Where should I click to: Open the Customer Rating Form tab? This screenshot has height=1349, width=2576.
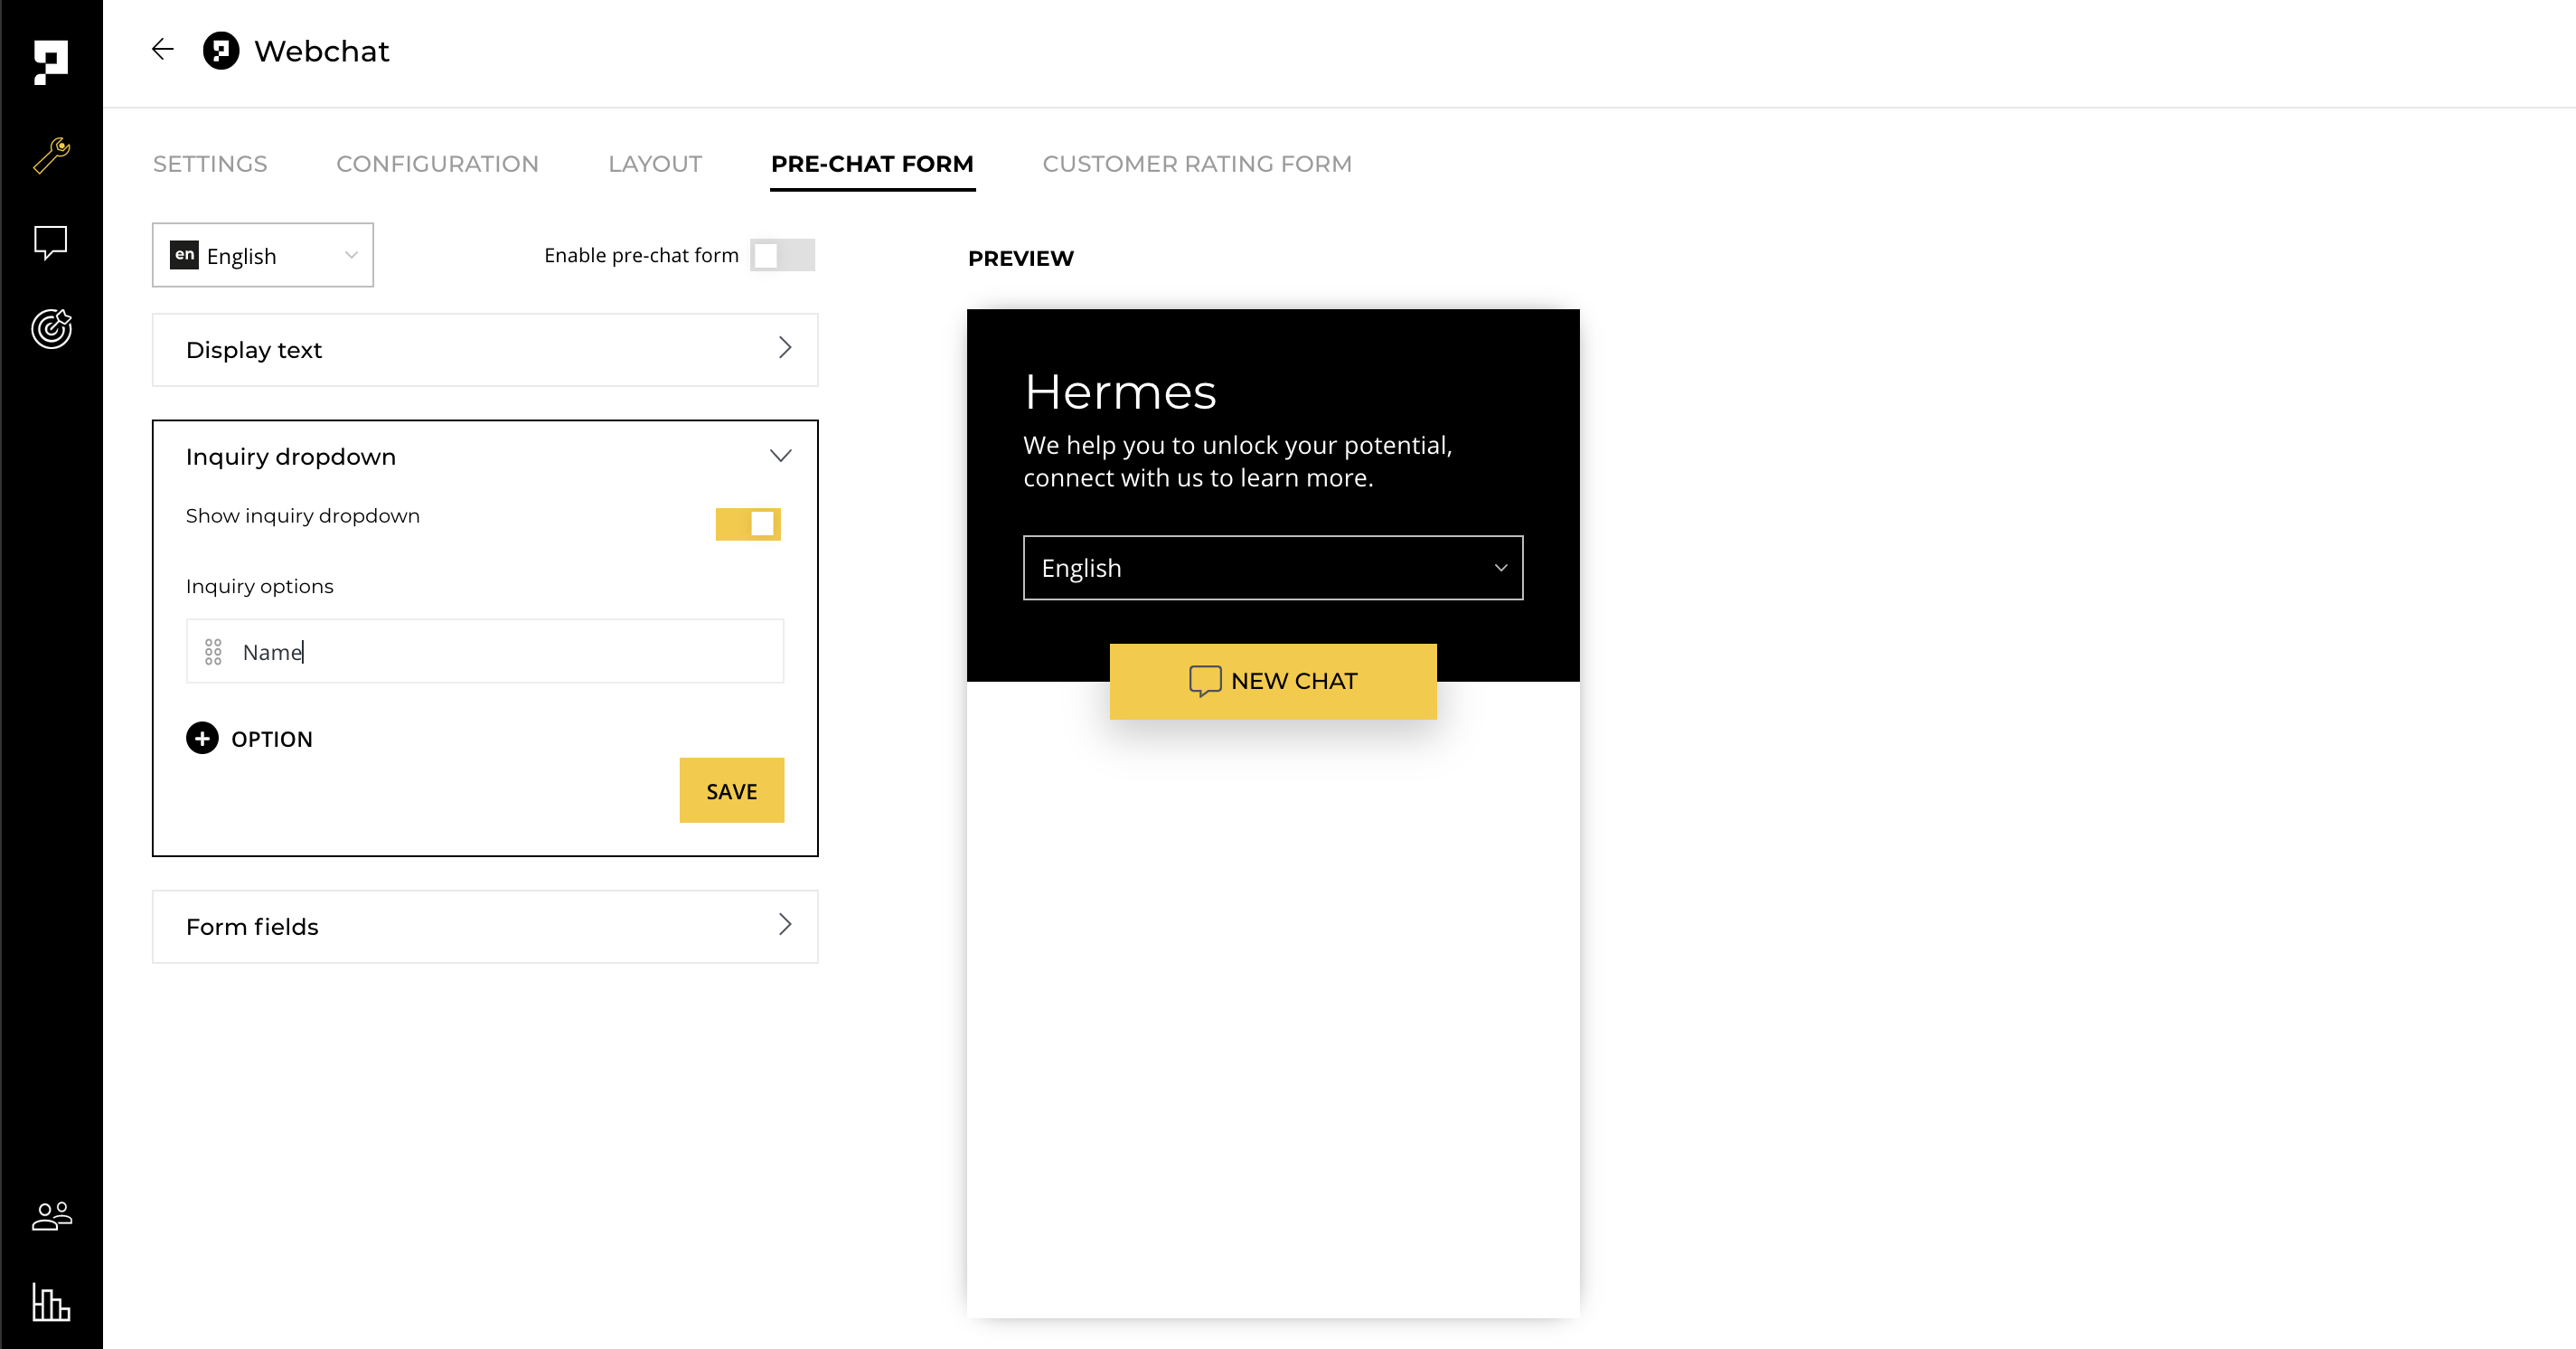coord(1197,164)
